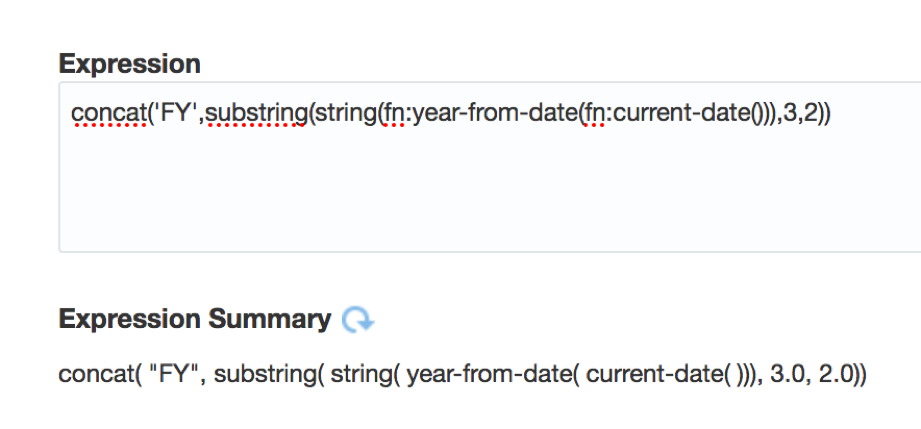The height and width of the screenshot is (429, 921).
Task: Click the 'Expression Summary' heading
Action: [x=195, y=320]
